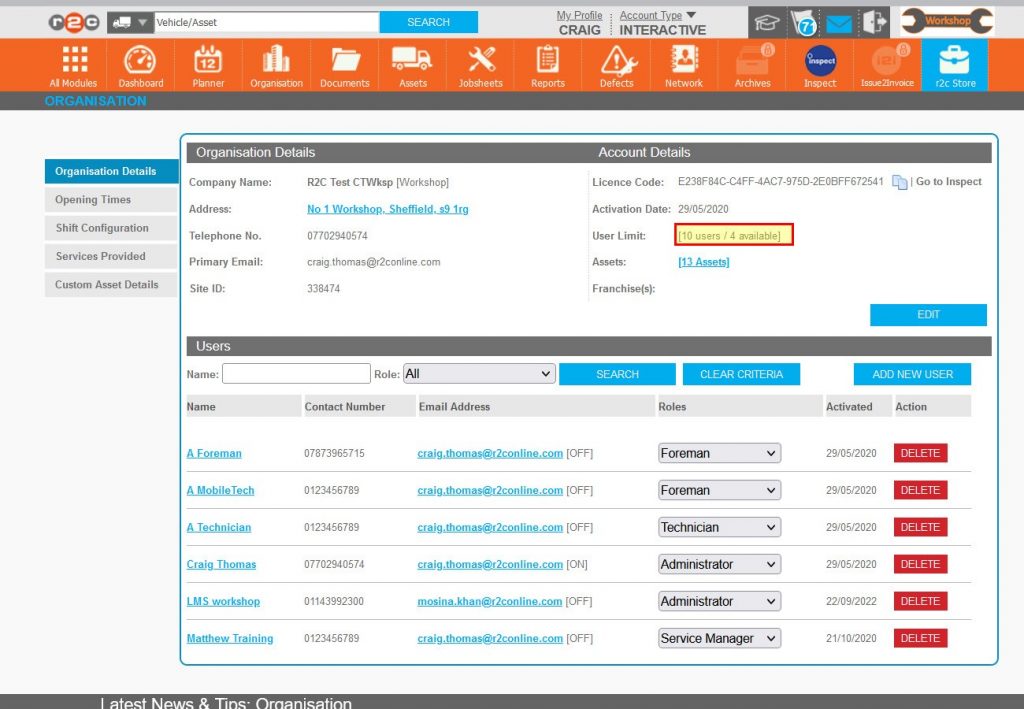Click inside the Name search field

tap(295, 373)
